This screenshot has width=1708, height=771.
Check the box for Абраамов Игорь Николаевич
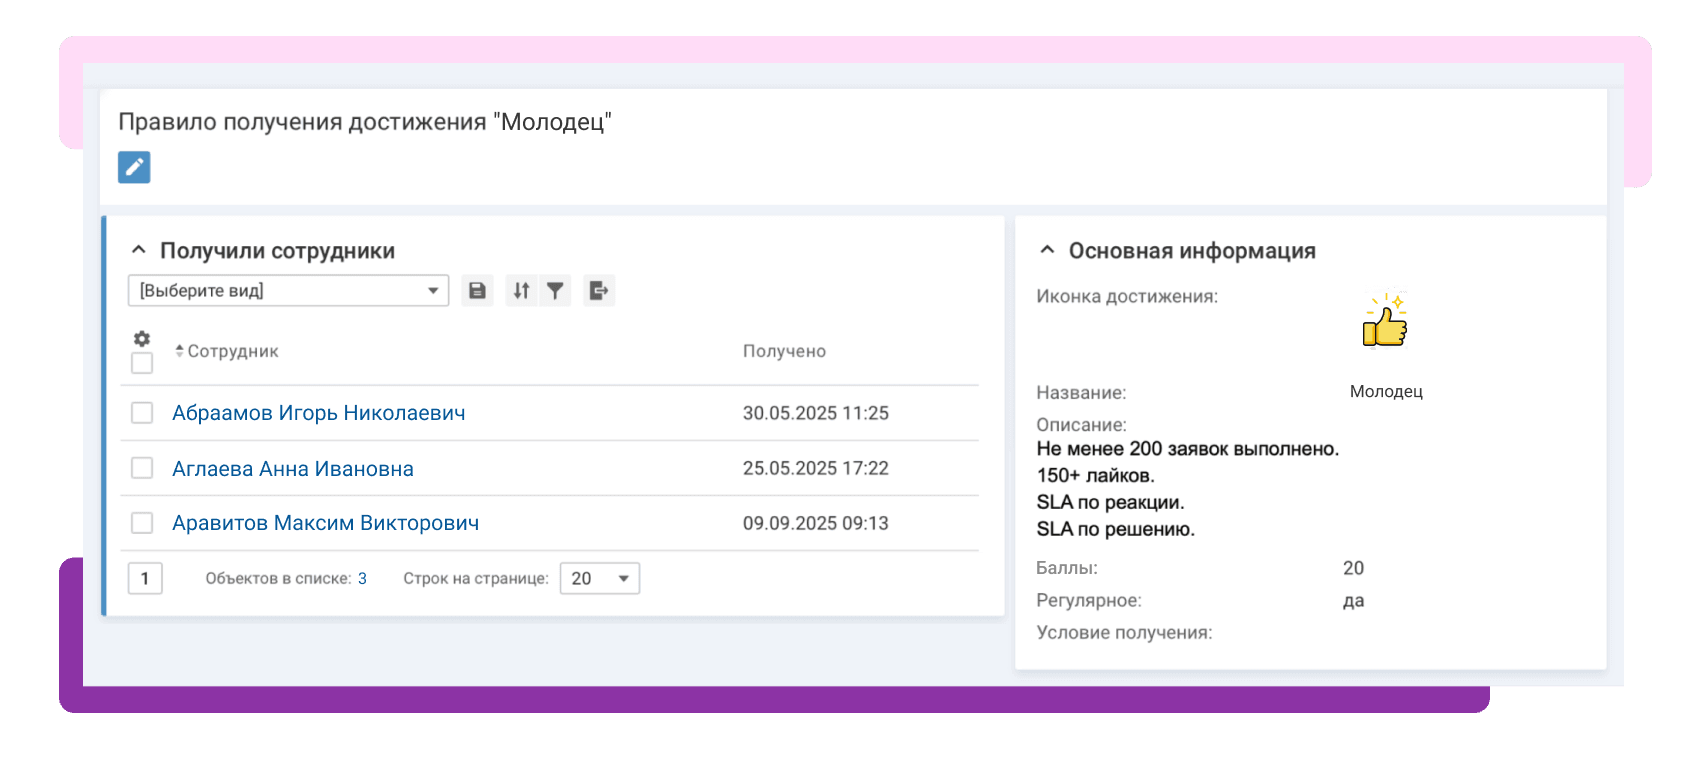pyautogui.click(x=142, y=413)
